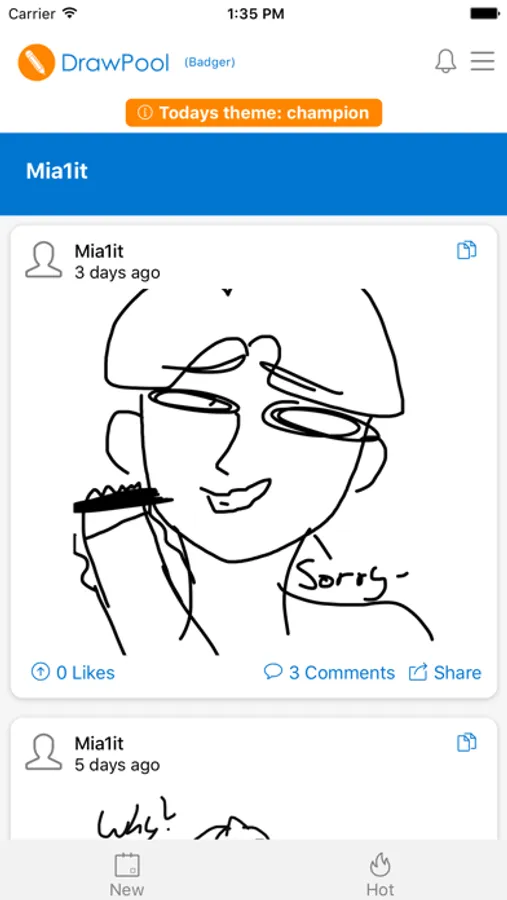Open the second post's Mia1it avatar

click(44, 752)
